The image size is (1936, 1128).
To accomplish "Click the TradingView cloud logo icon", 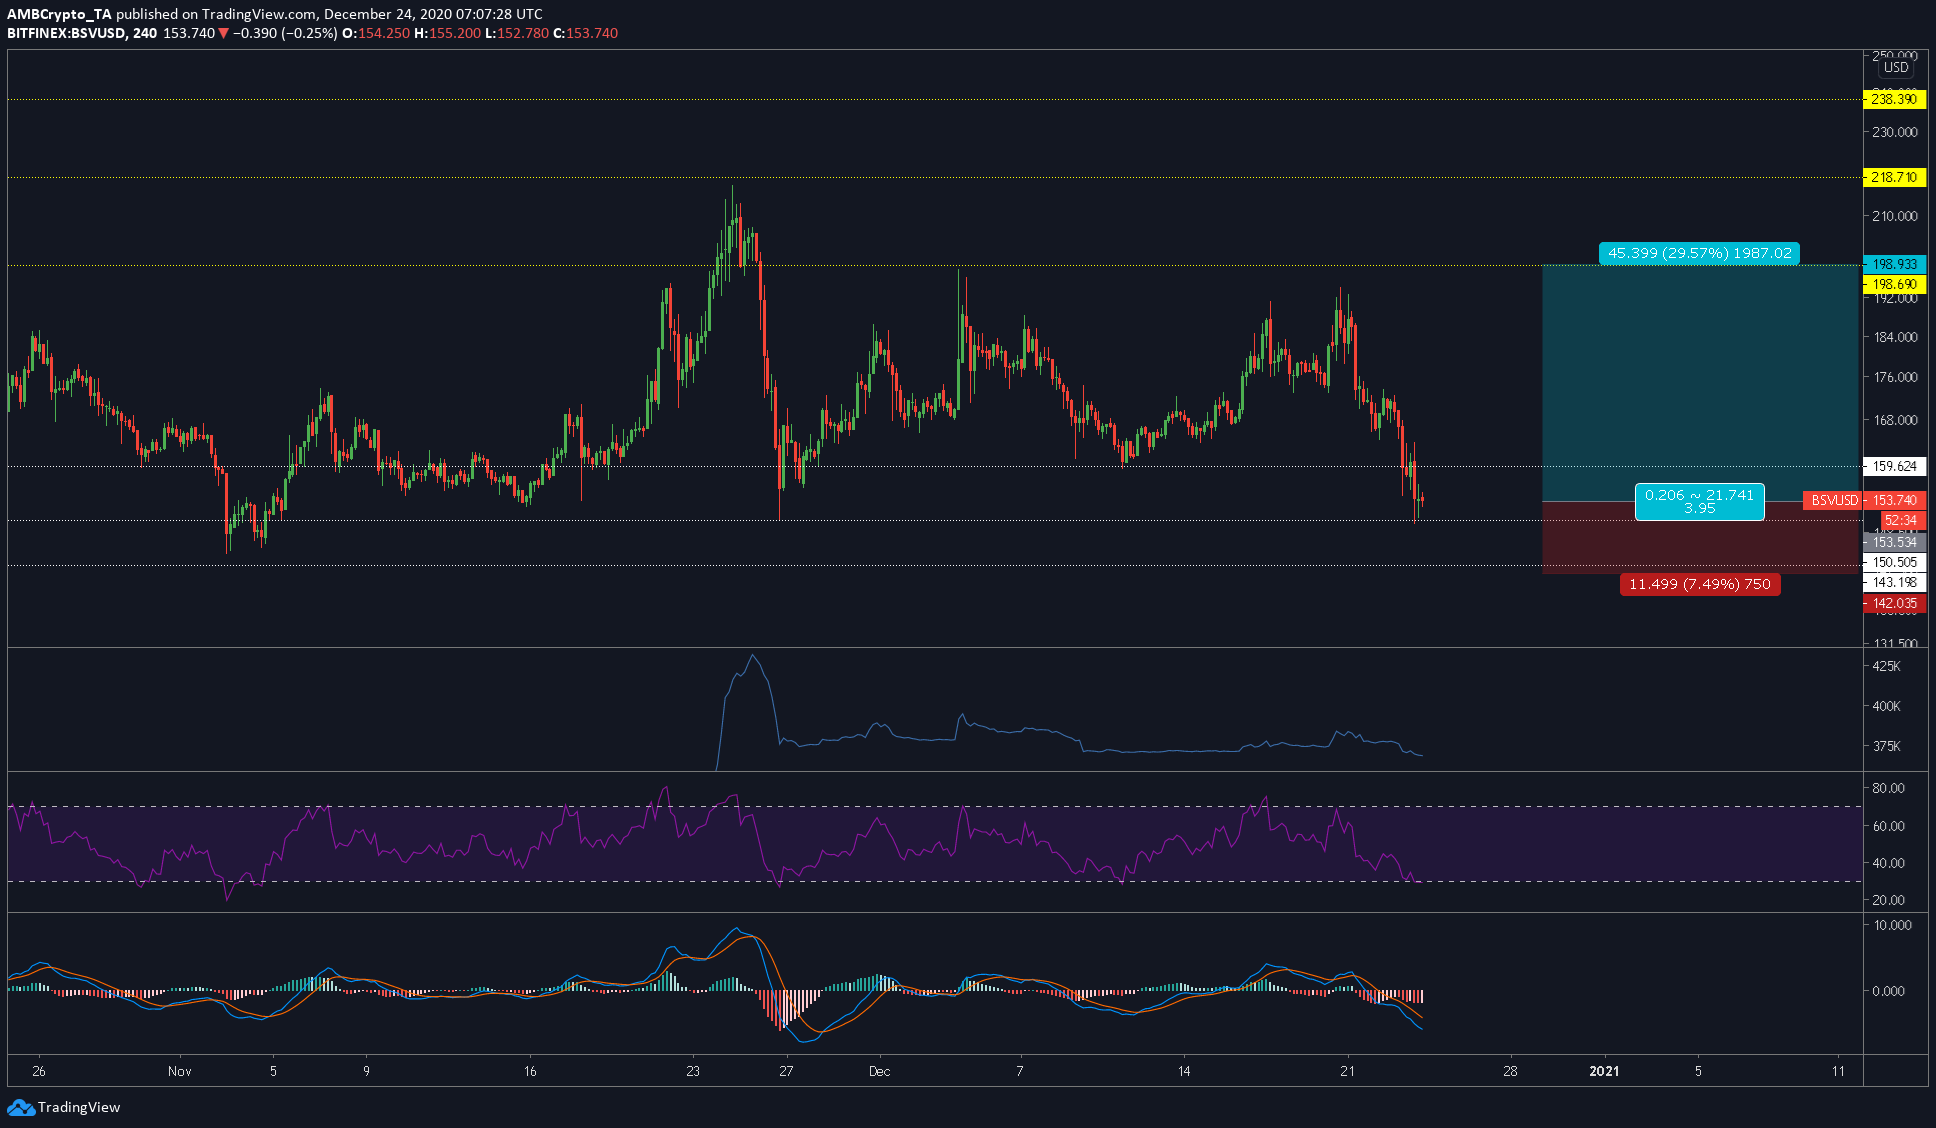I will point(20,1107).
